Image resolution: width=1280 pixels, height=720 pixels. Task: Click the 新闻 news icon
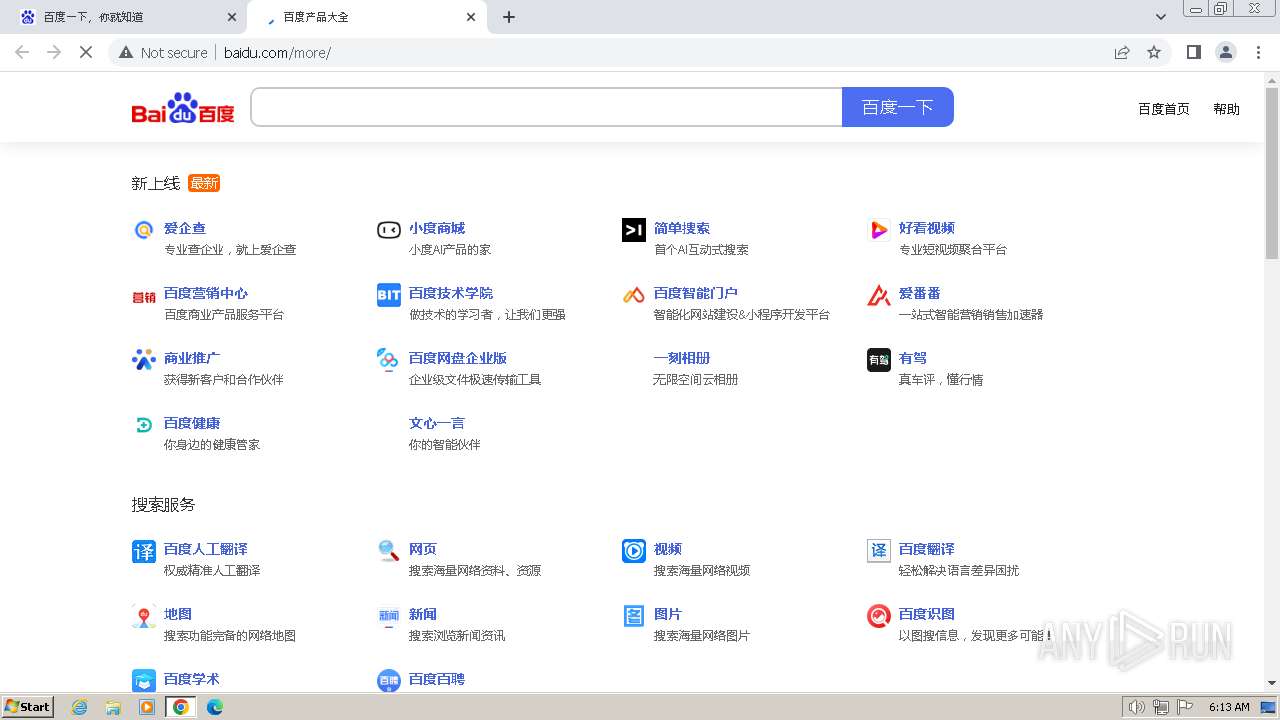click(x=389, y=616)
